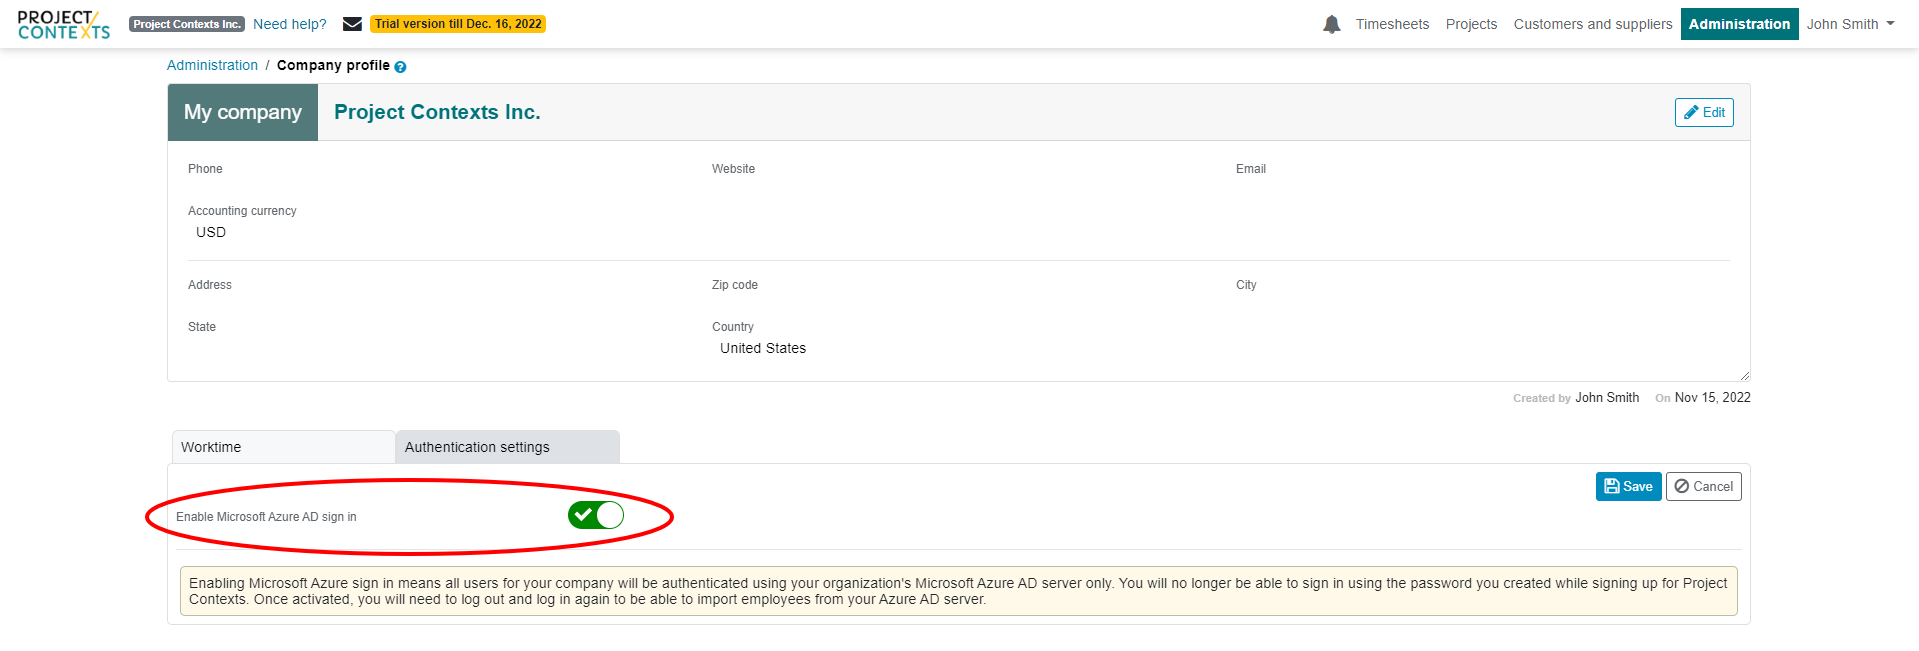Viewport: 1919px width, 651px height.
Task: Click the Edit company button
Action: click(1704, 112)
